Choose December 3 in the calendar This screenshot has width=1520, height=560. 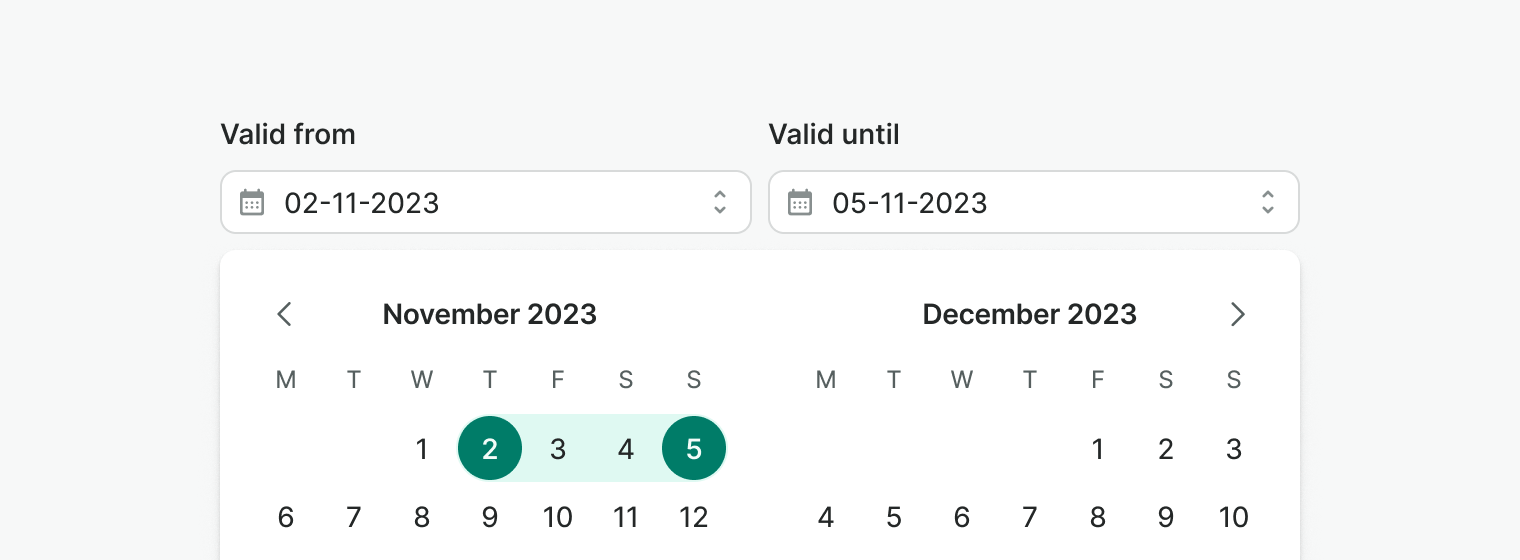click(1234, 449)
